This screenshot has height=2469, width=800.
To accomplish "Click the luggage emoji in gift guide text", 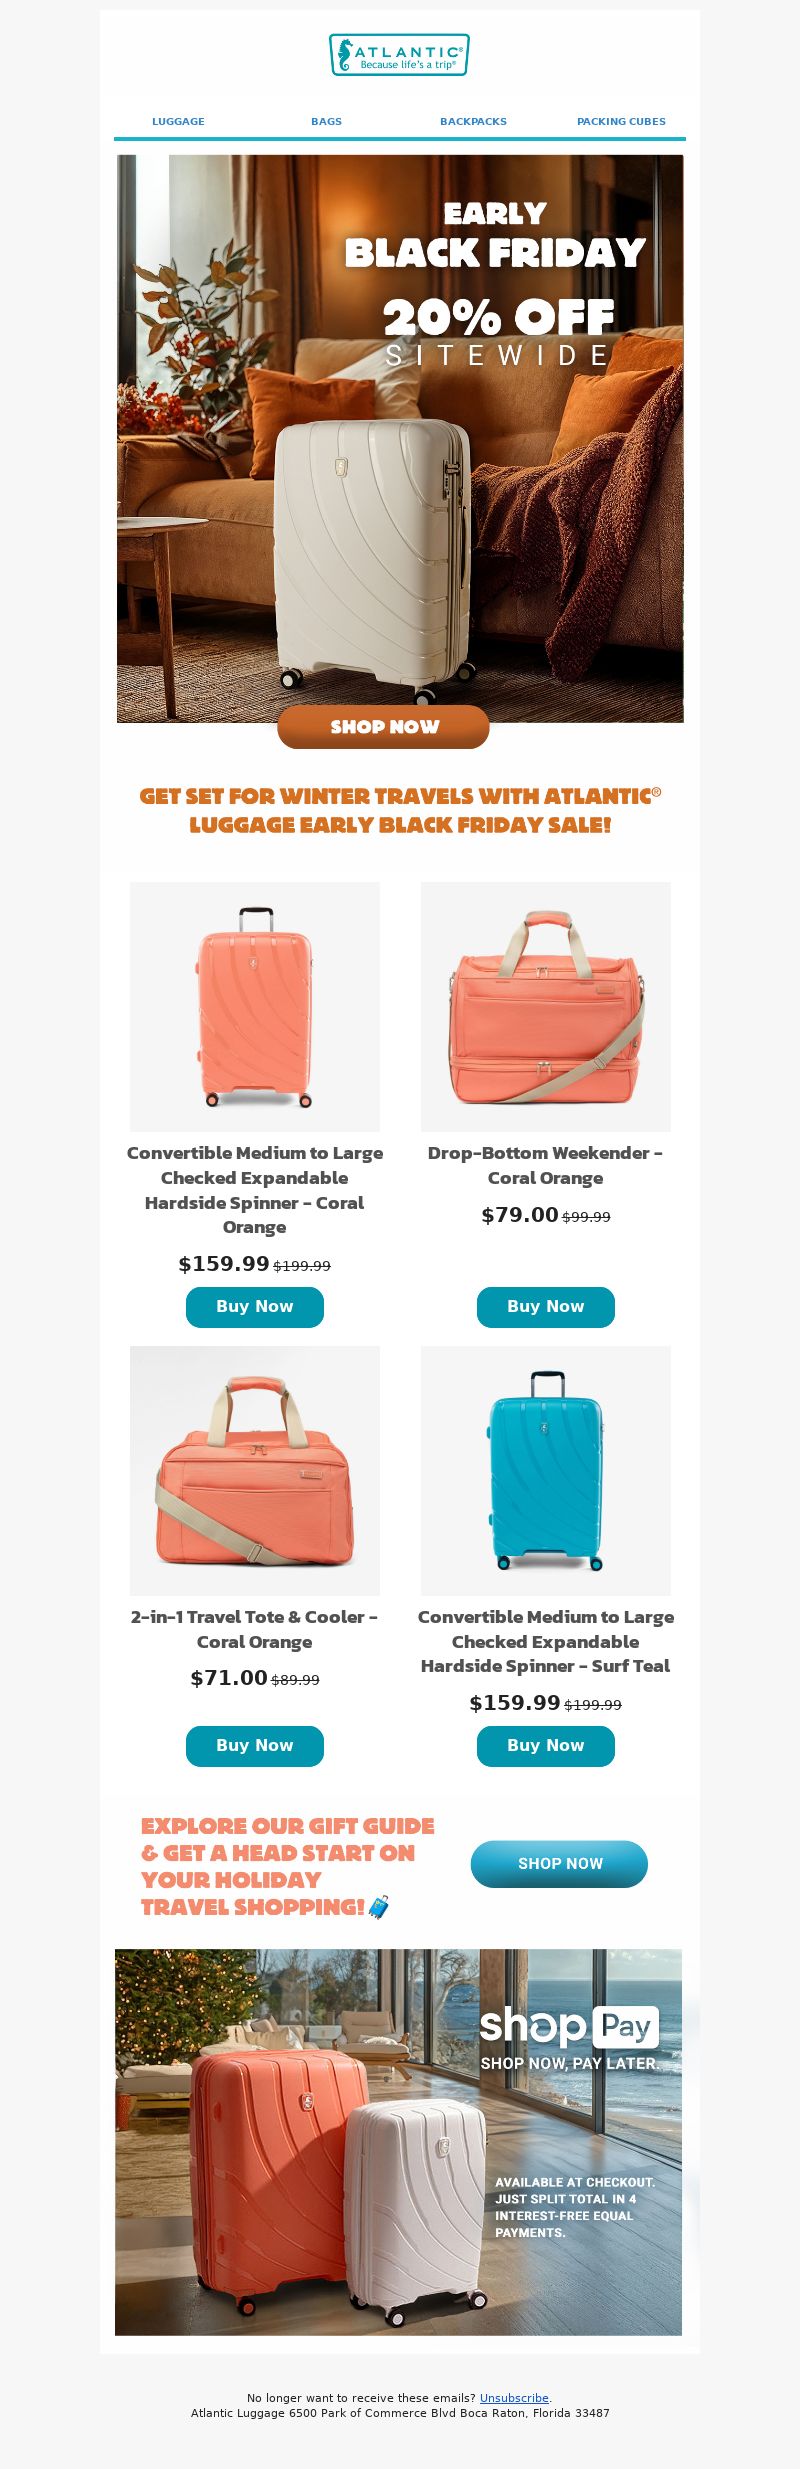I will (x=379, y=1907).
